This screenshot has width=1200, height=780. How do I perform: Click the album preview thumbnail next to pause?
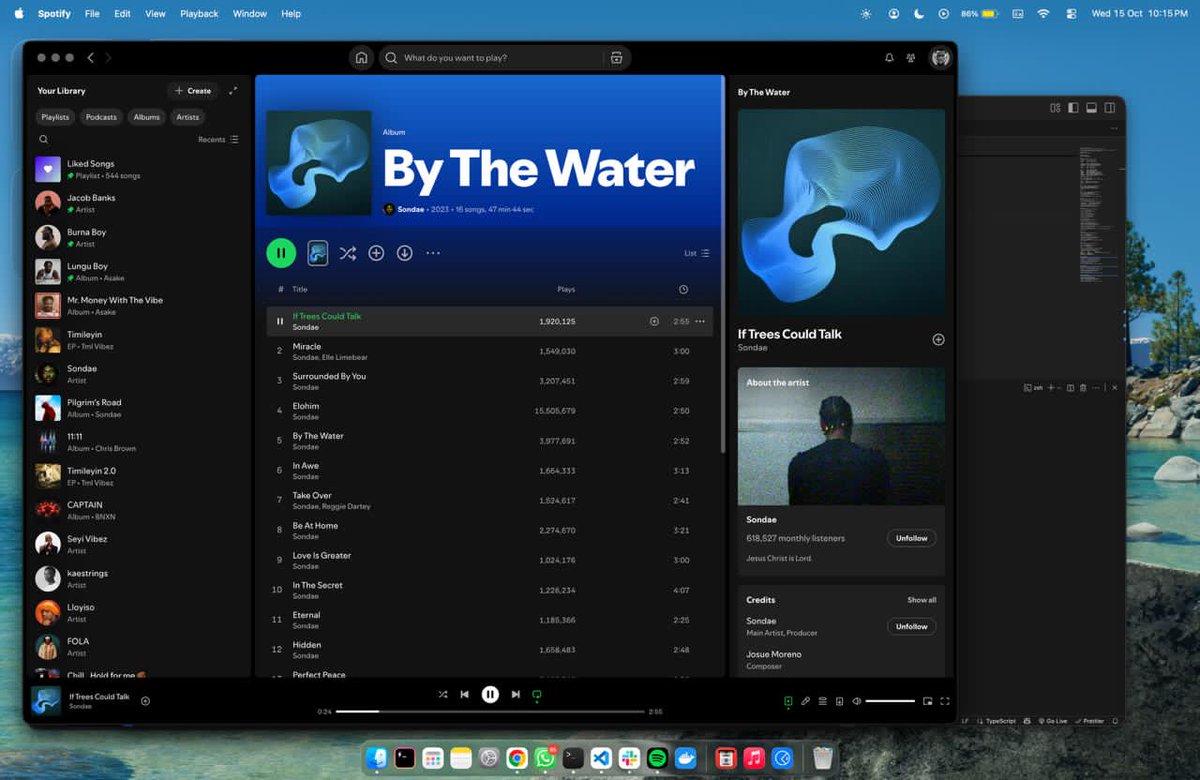tap(317, 253)
